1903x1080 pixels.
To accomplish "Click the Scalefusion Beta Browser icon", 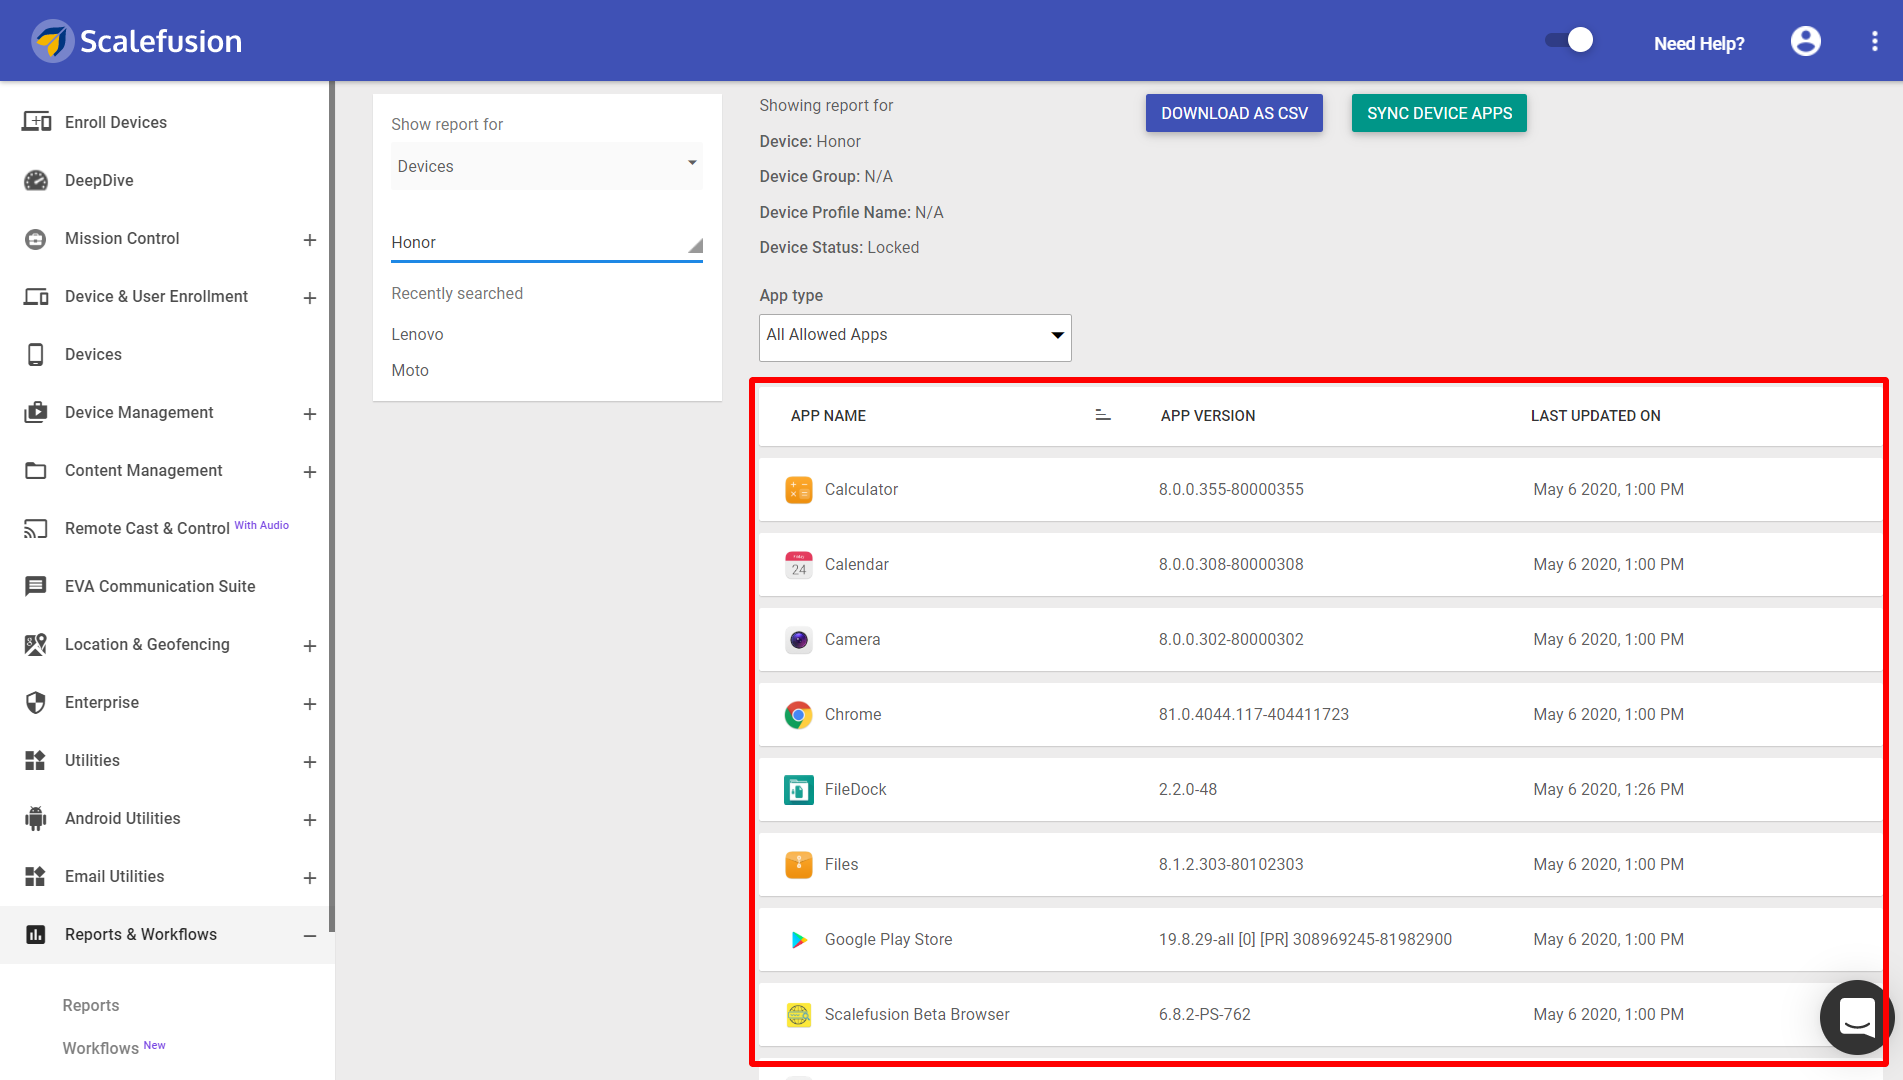I will [798, 1015].
